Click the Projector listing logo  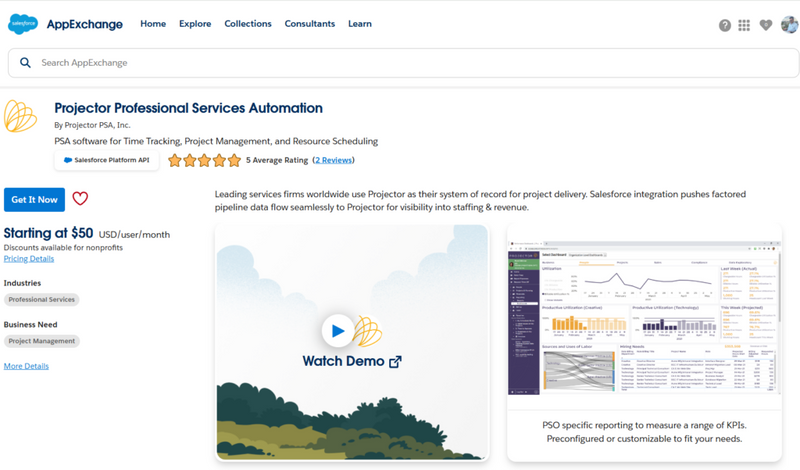(x=20, y=116)
